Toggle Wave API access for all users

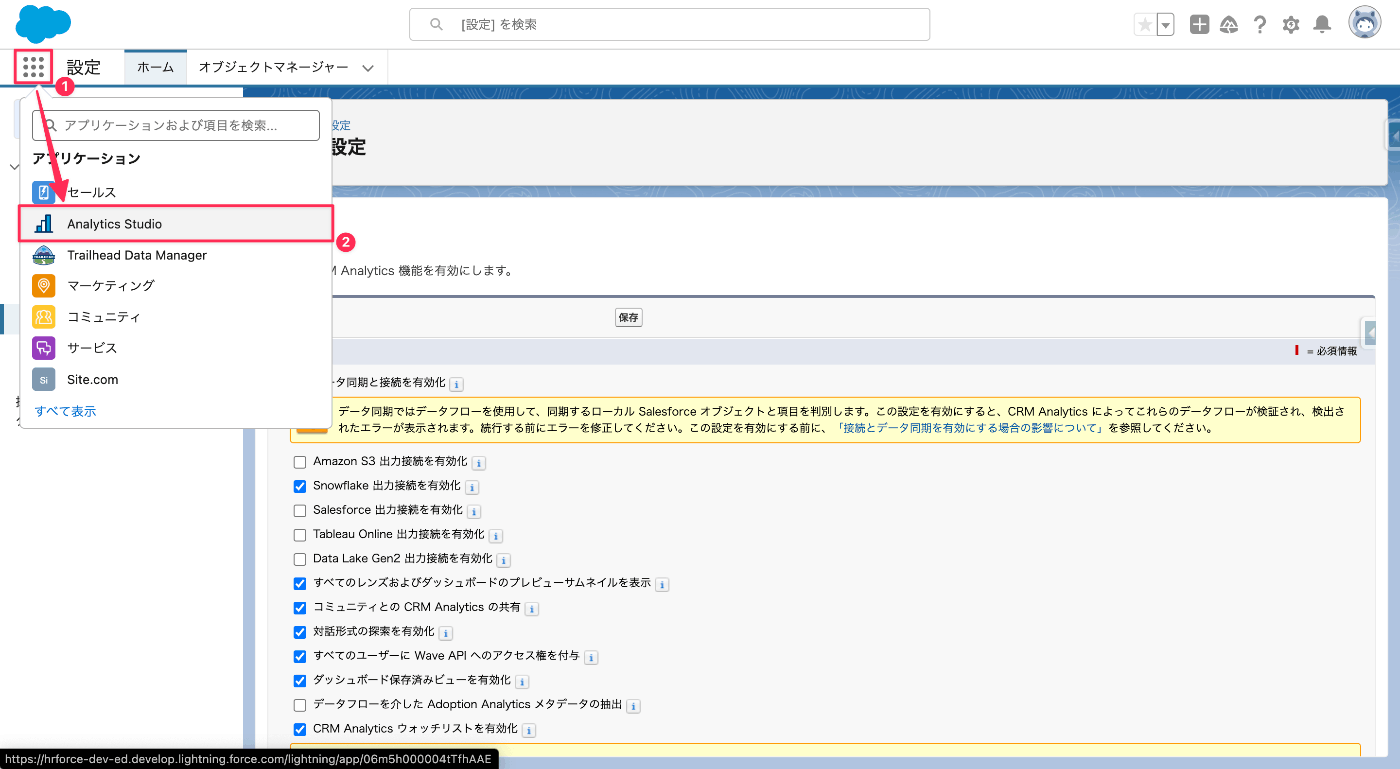pyautogui.click(x=300, y=657)
